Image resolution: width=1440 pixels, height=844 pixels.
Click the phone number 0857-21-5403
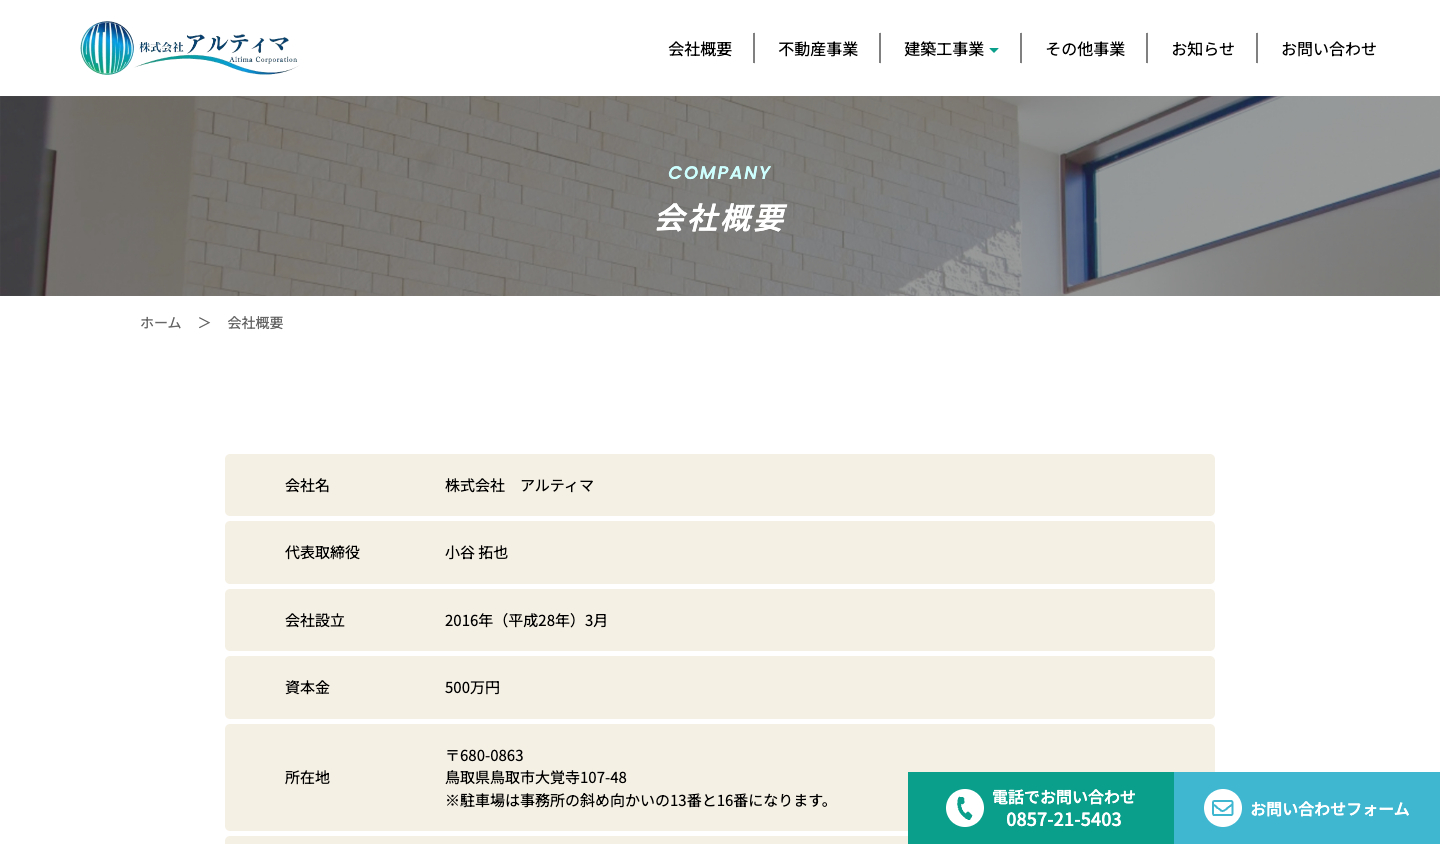(1063, 819)
